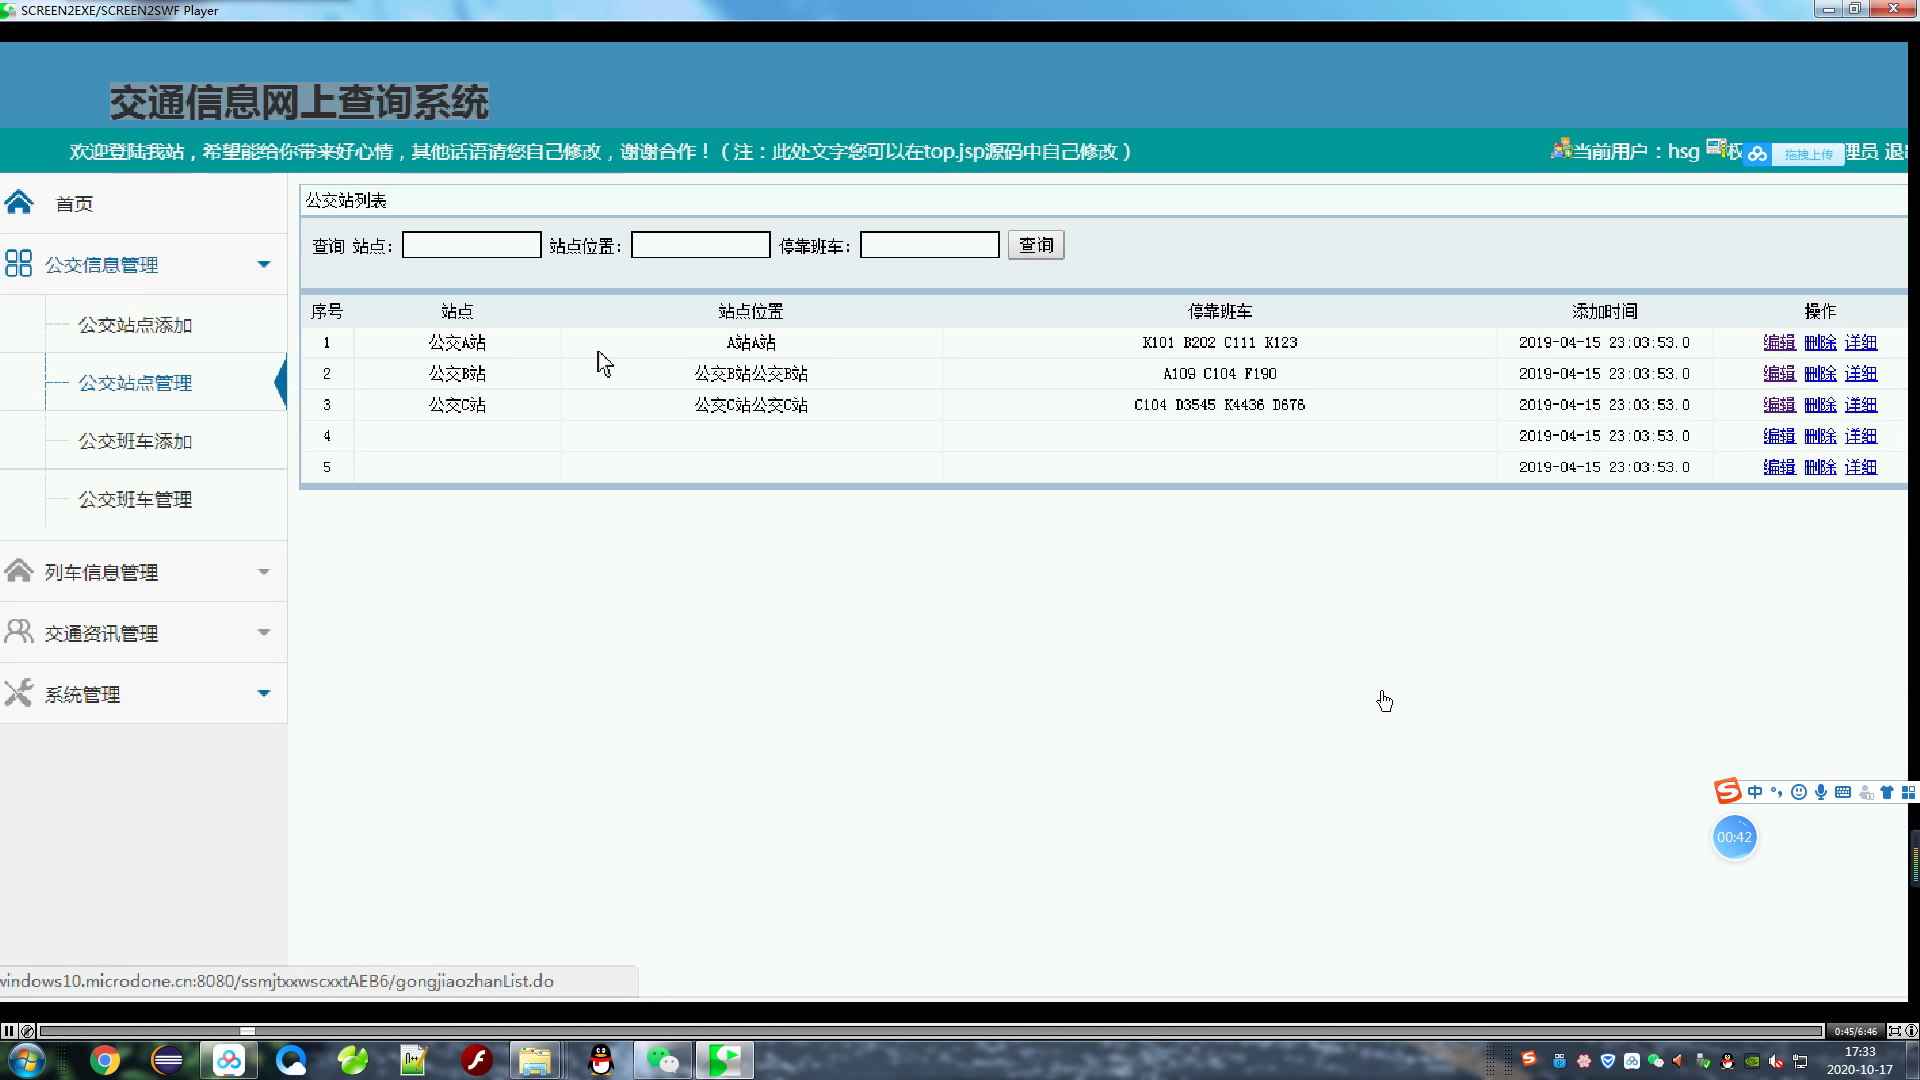Image resolution: width=1920 pixels, height=1080 pixels.
Task: Open 公交班车添加 submenu item
Action: (135, 441)
